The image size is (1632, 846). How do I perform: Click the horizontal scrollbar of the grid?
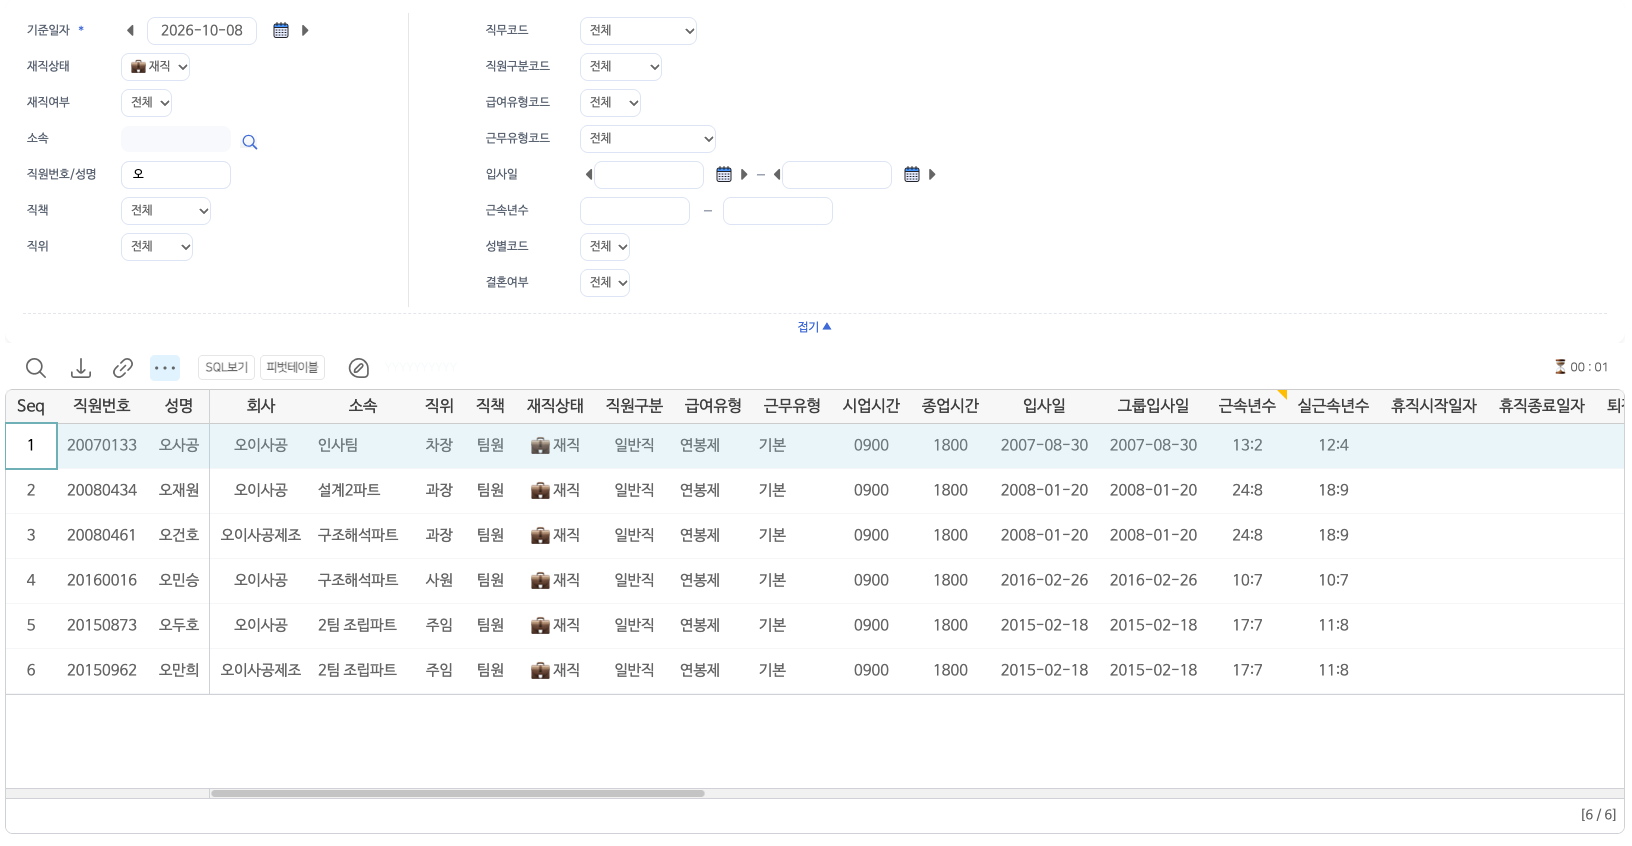pyautogui.click(x=457, y=794)
